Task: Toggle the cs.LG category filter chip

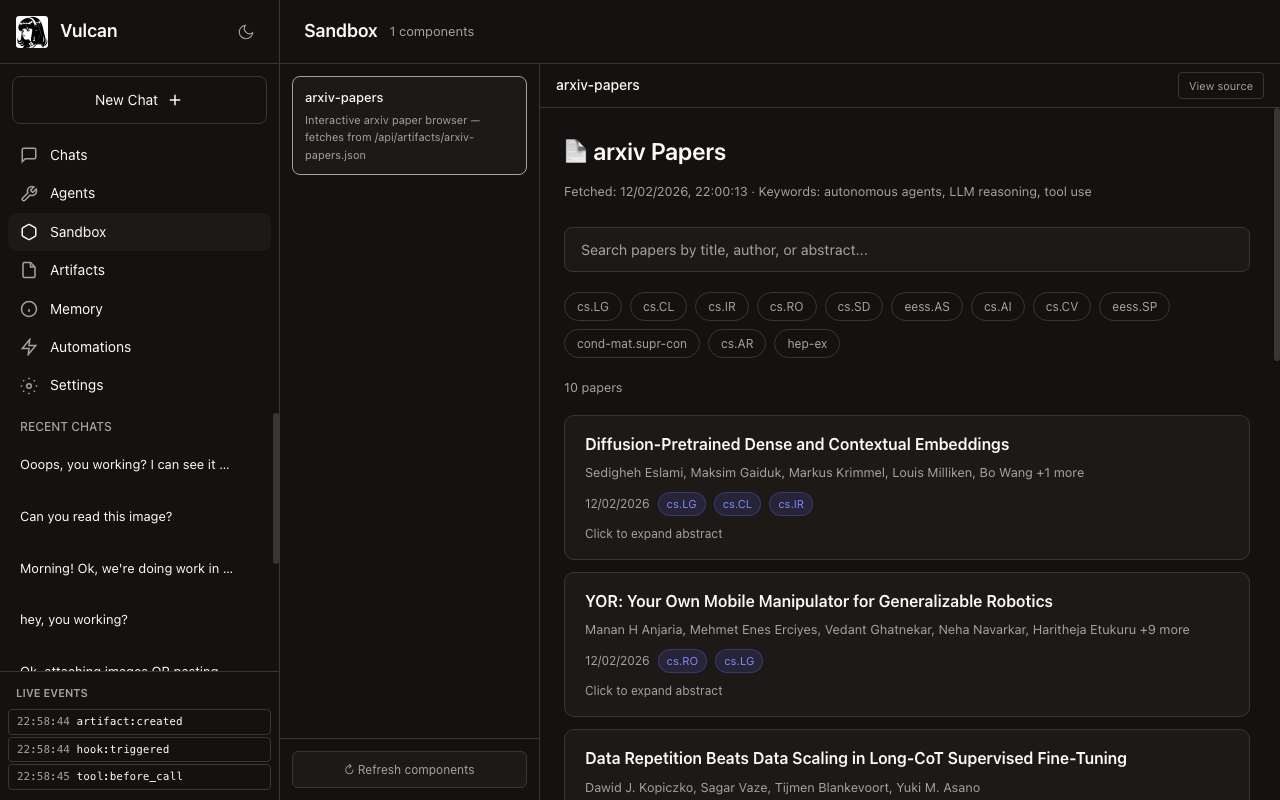Action: pyautogui.click(x=592, y=307)
